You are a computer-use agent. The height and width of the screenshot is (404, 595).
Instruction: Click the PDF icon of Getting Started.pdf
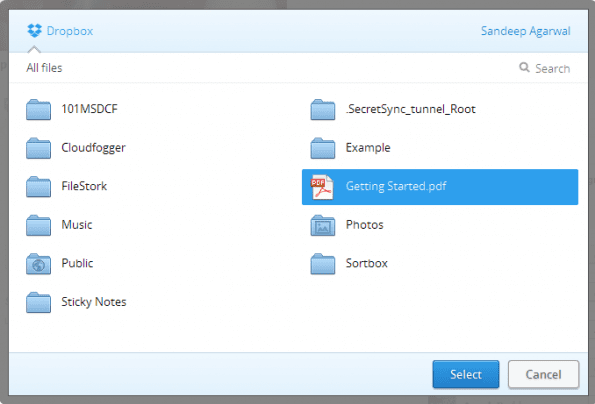click(x=322, y=187)
